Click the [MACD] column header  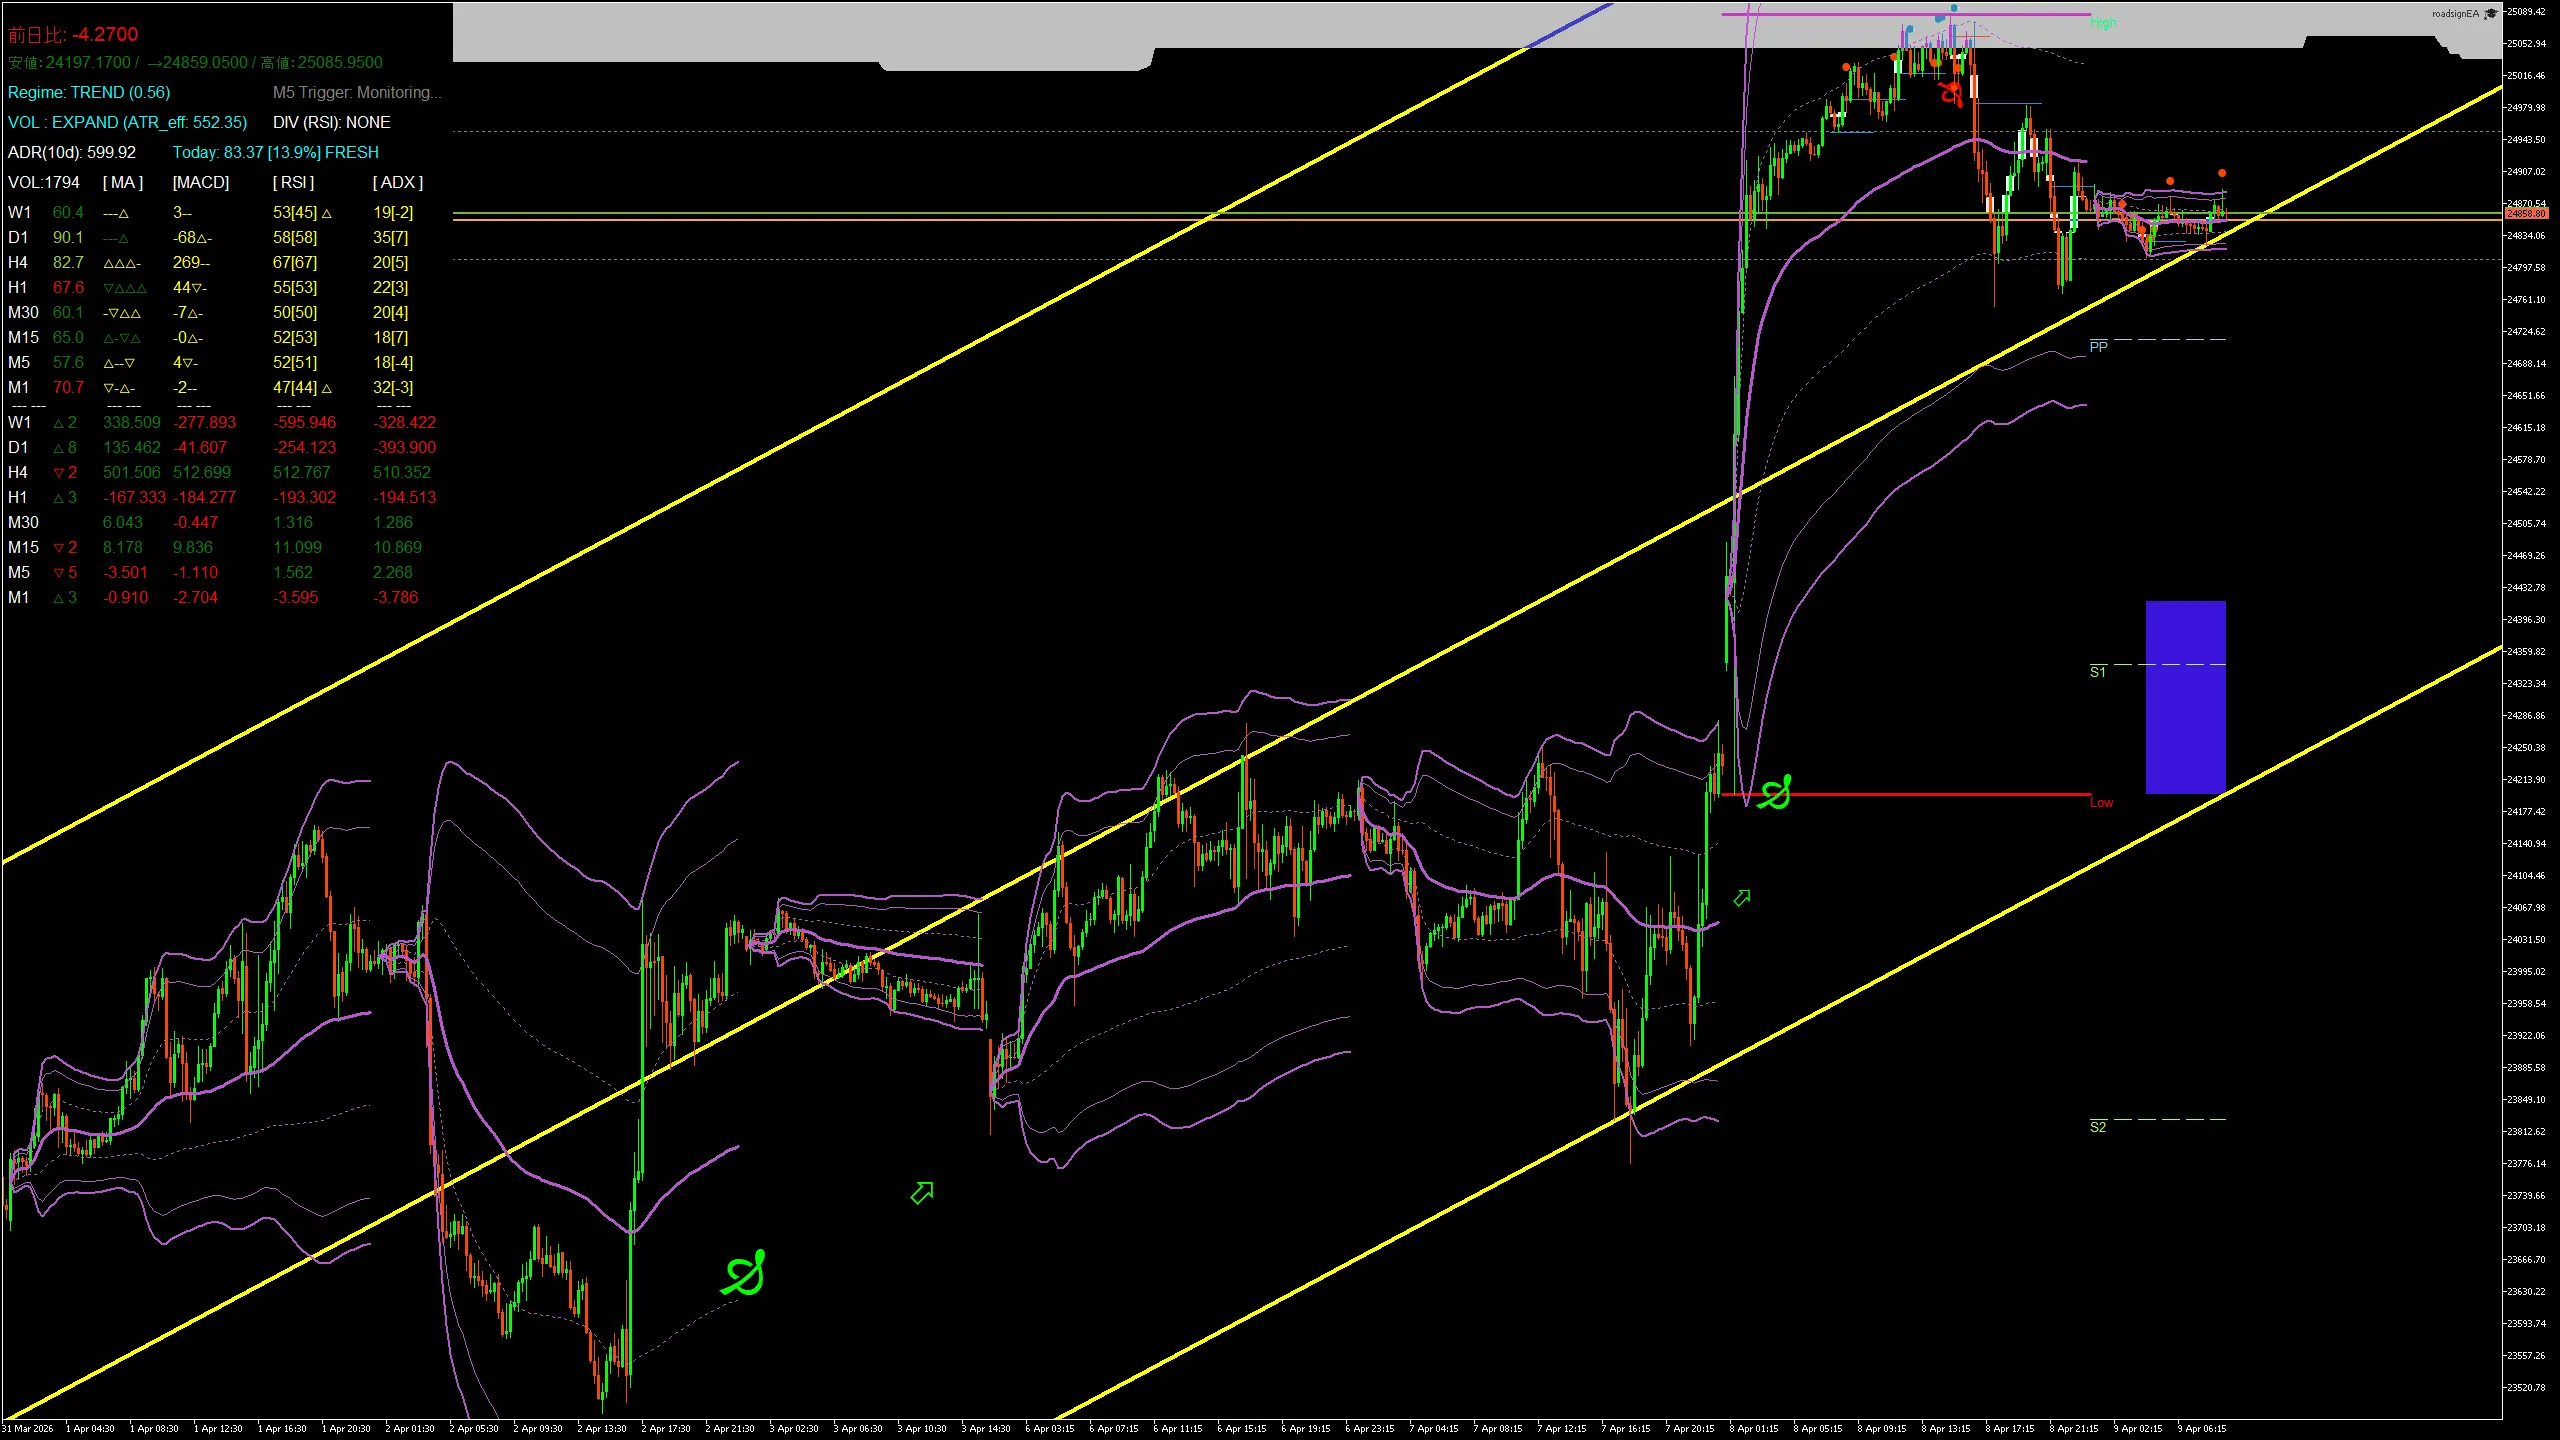pyautogui.click(x=200, y=182)
